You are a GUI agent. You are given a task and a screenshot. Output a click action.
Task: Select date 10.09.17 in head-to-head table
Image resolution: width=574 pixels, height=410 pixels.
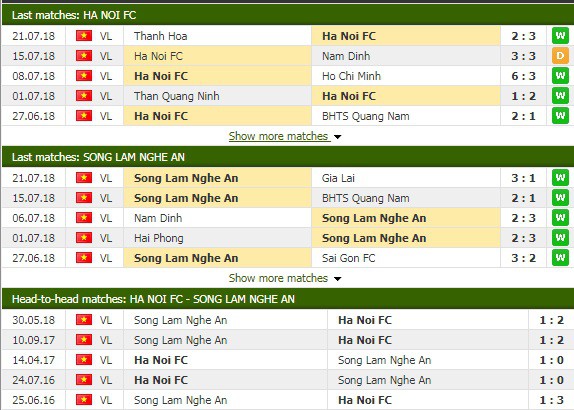(33, 340)
